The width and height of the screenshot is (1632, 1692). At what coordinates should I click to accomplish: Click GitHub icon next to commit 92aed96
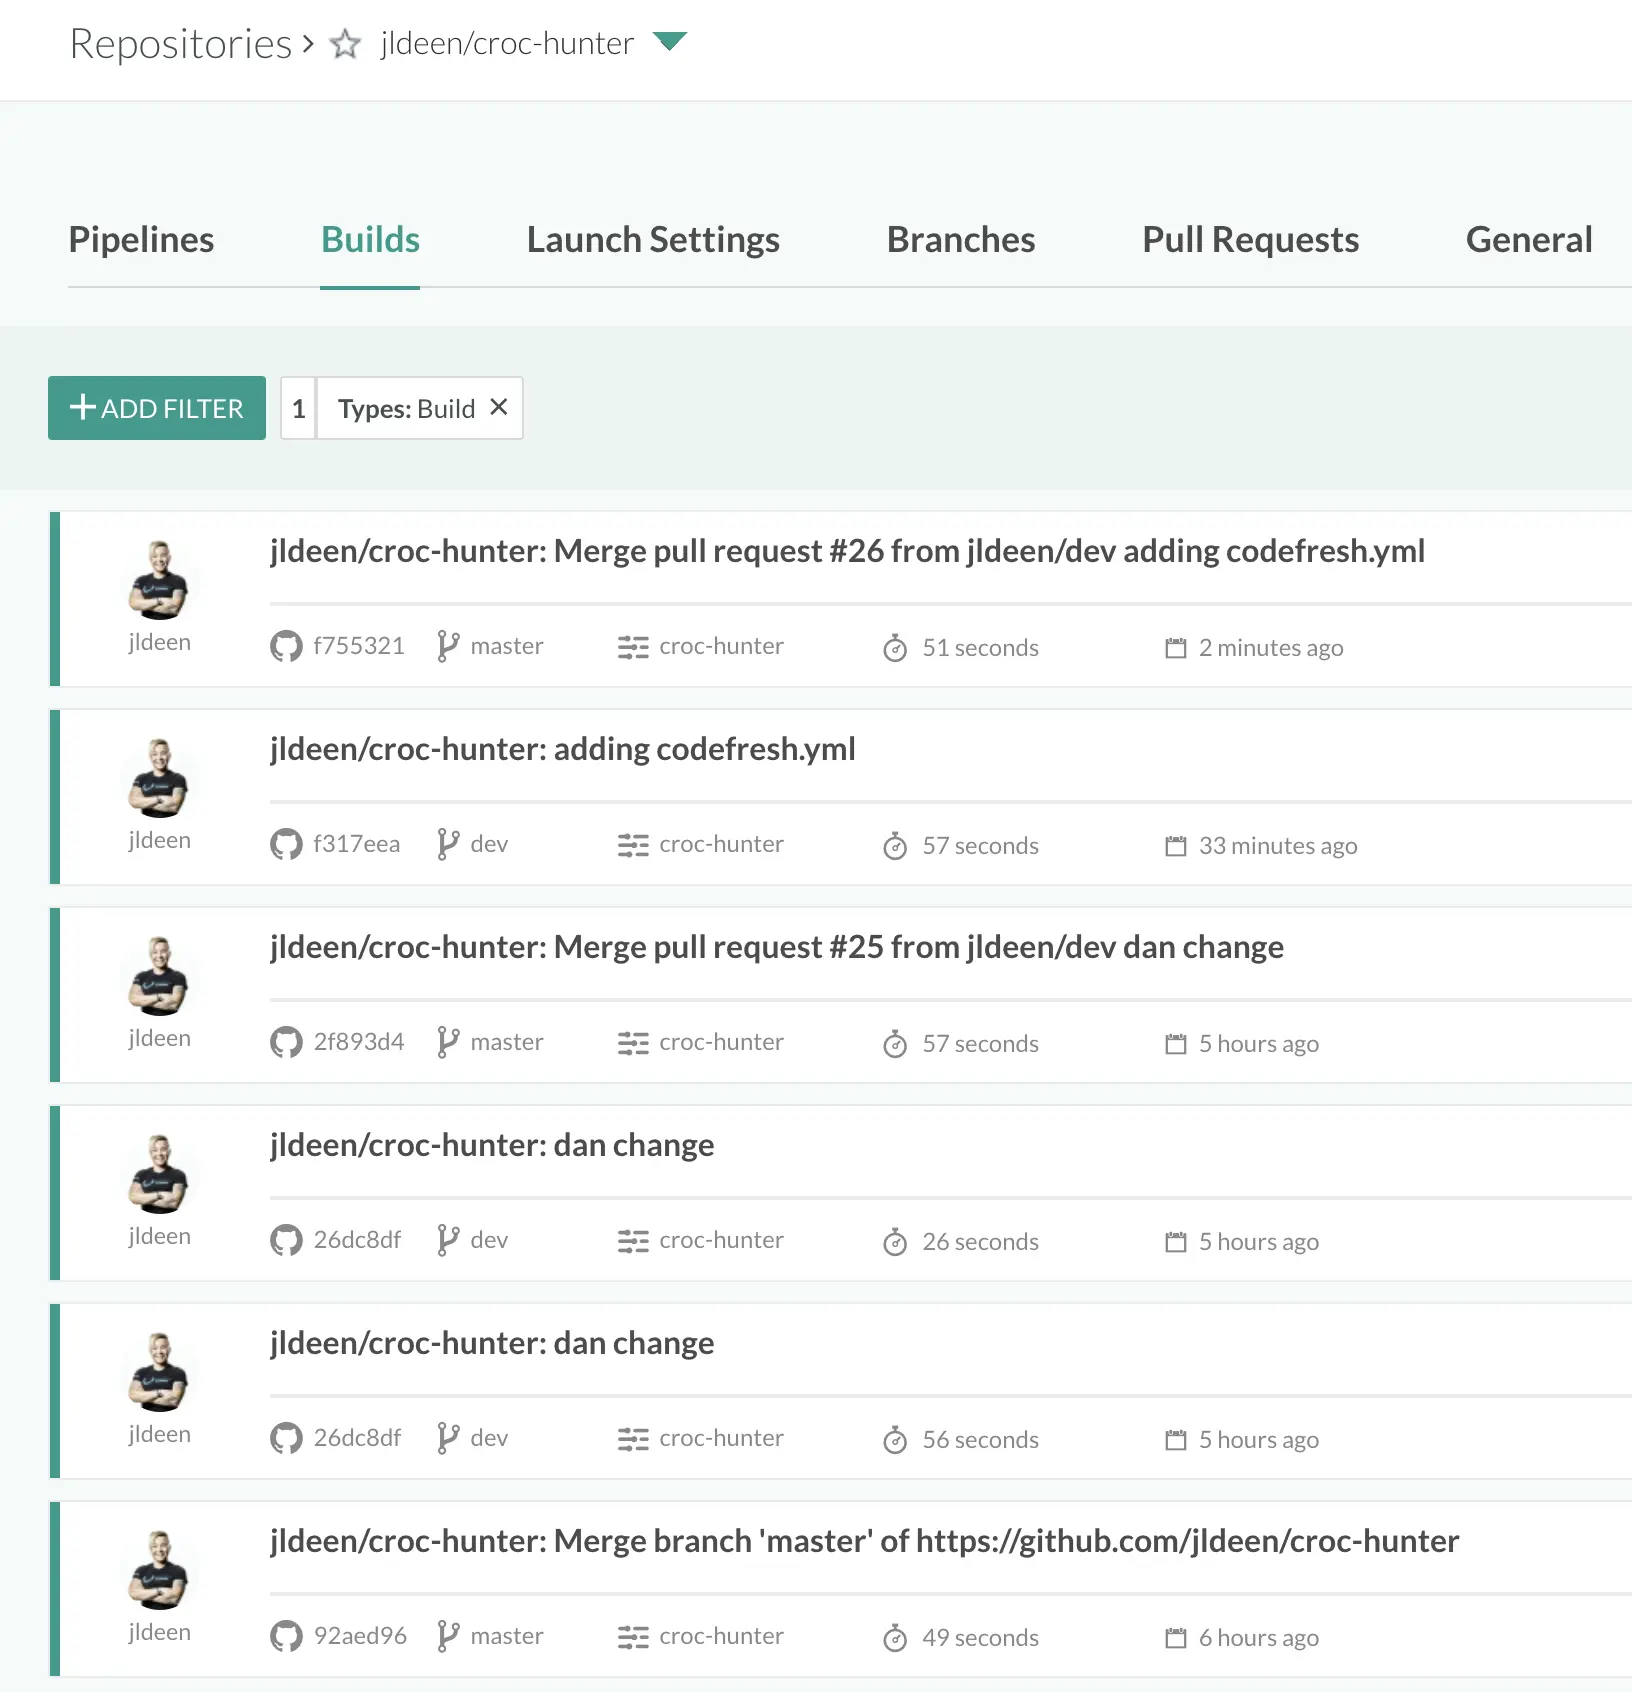tap(286, 1636)
